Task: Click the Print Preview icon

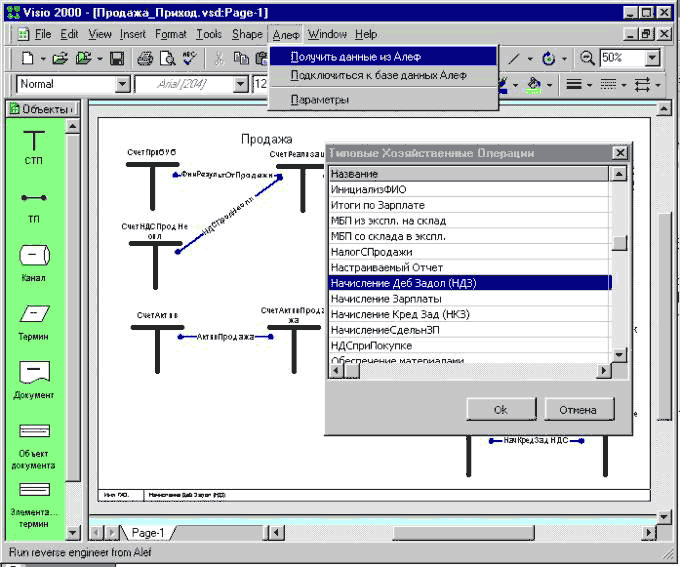Action: pyautogui.click(x=167, y=58)
